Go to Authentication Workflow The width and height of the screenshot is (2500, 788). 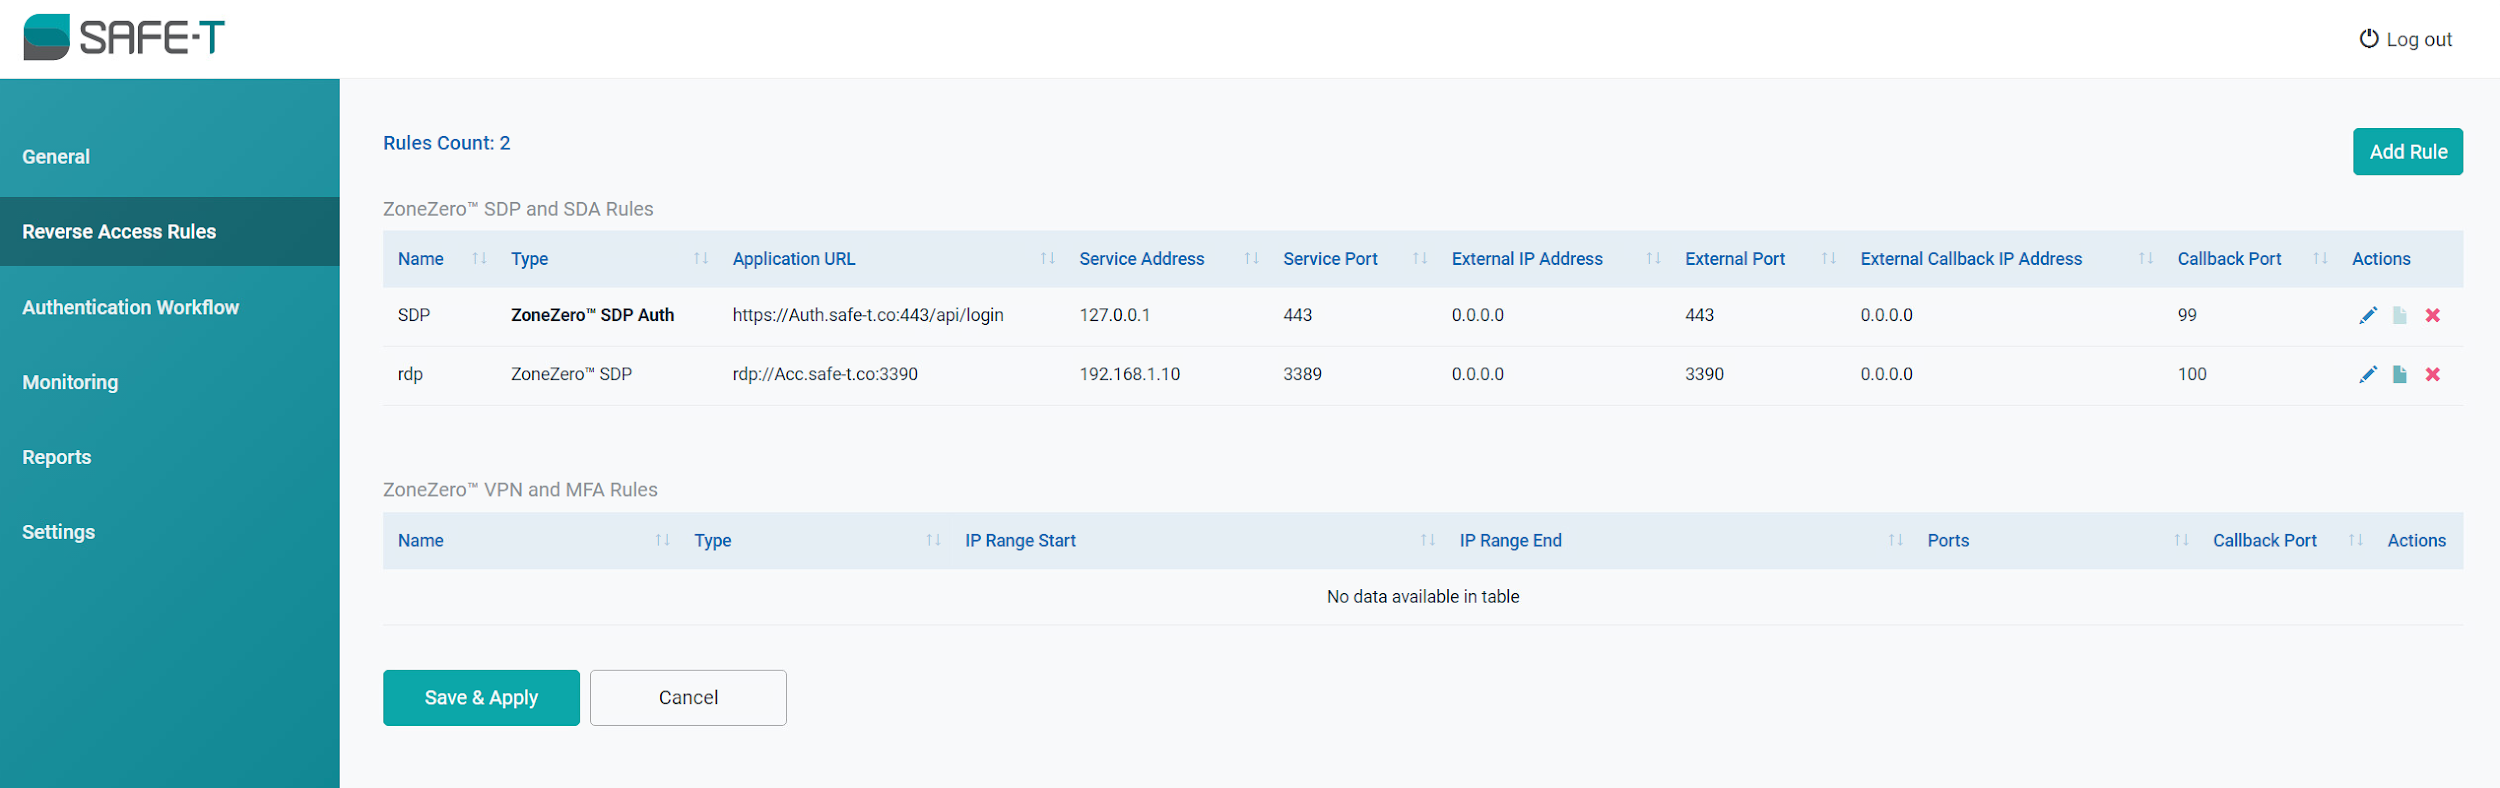(x=131, y=308)
